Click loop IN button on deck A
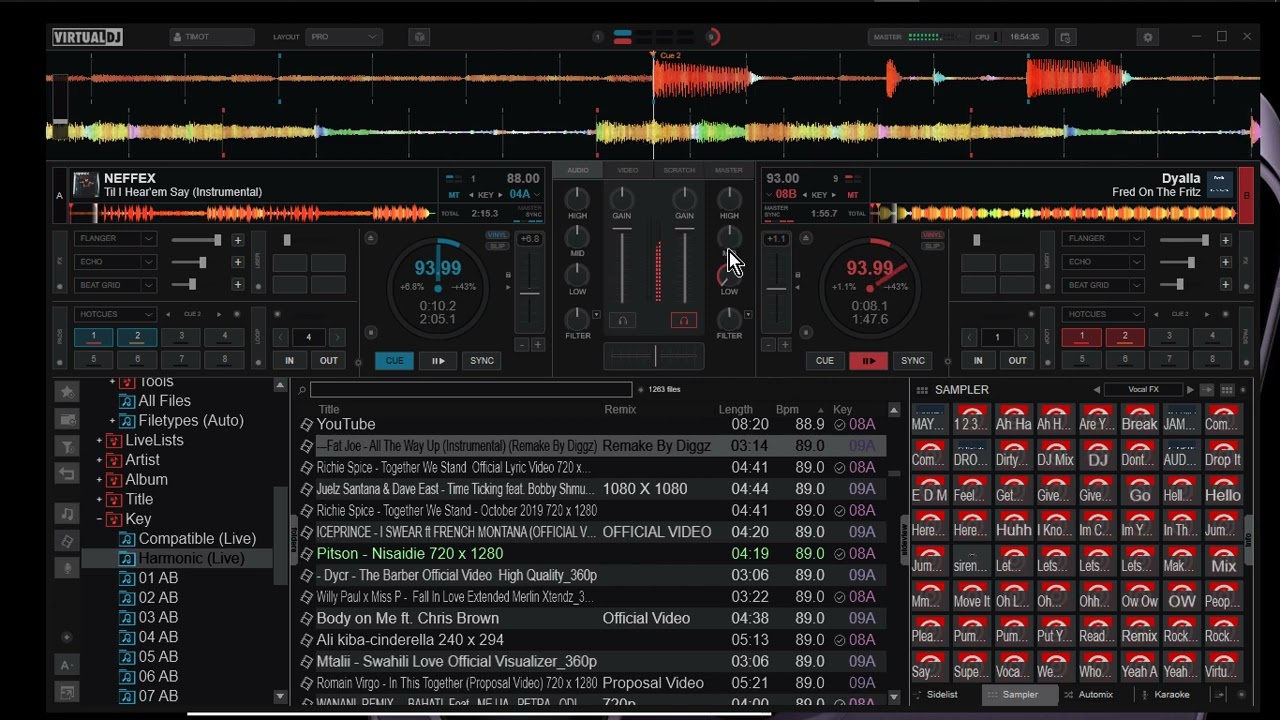This screenshot has width=1280, height=720. (x=290, y=361)
